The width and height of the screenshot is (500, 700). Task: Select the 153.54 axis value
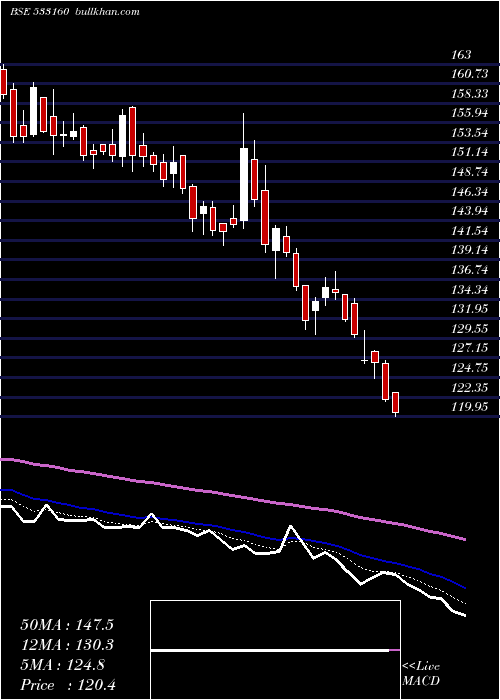471,133
